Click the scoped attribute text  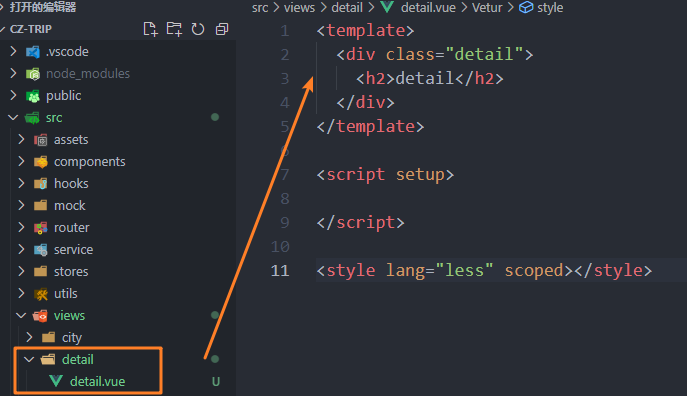pos(534,270)
